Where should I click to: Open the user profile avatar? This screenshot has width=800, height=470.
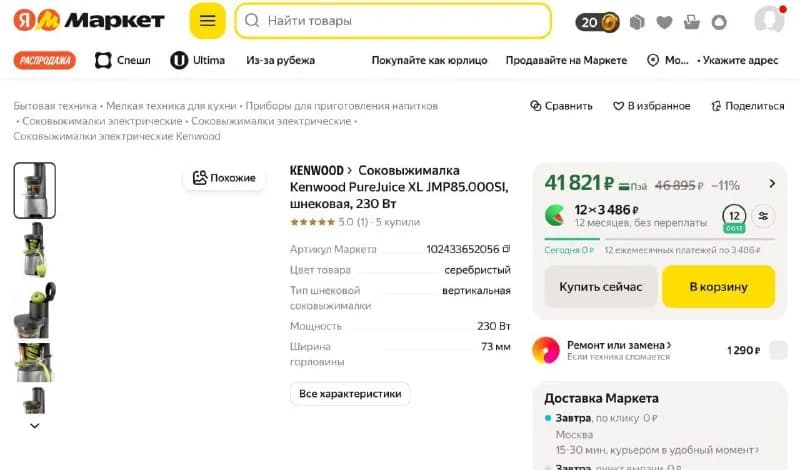769,20
